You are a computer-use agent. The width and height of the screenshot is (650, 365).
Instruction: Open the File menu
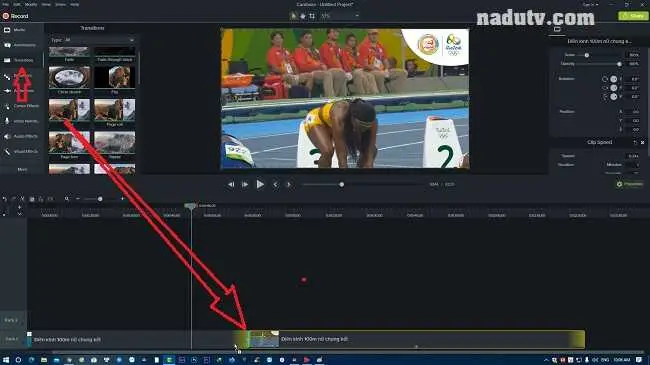pyautogui.click(x=5, y=4)
